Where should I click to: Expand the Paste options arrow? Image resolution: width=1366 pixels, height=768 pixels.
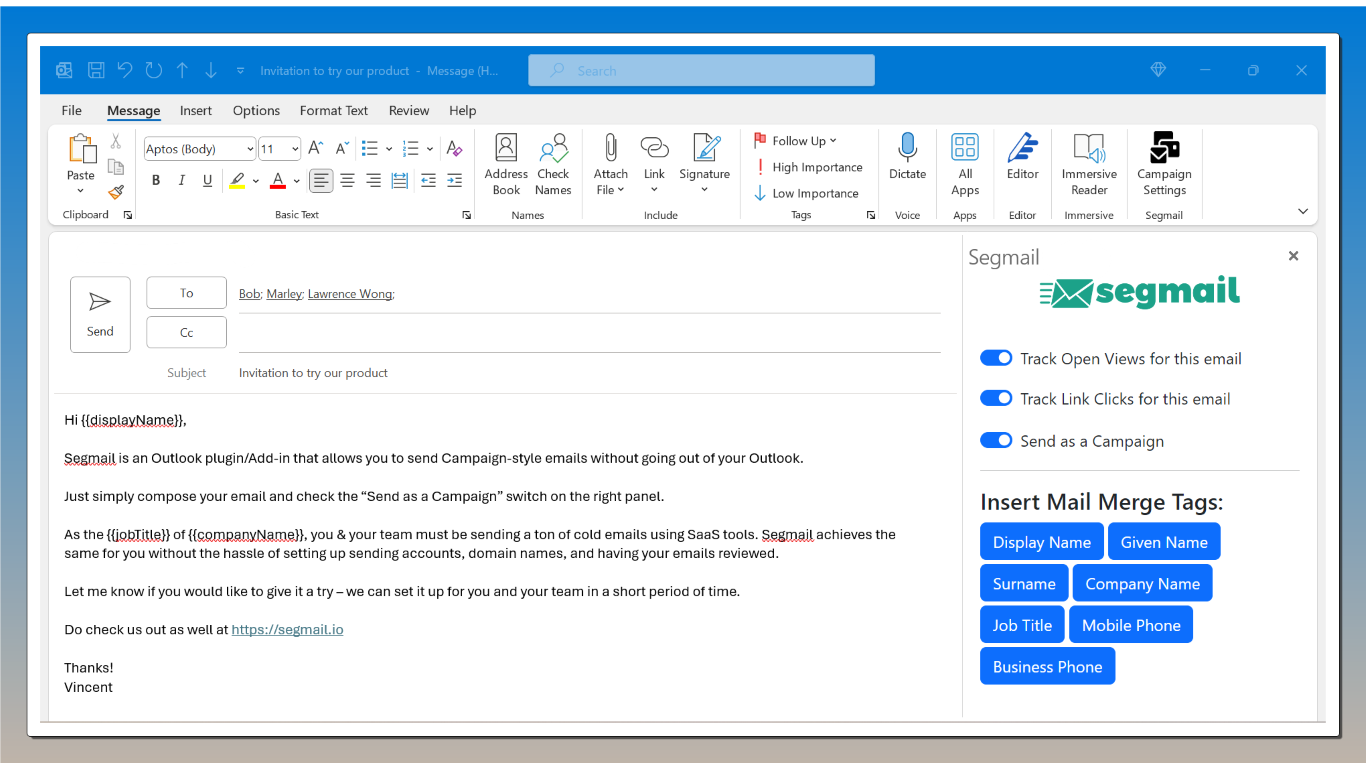81,190
